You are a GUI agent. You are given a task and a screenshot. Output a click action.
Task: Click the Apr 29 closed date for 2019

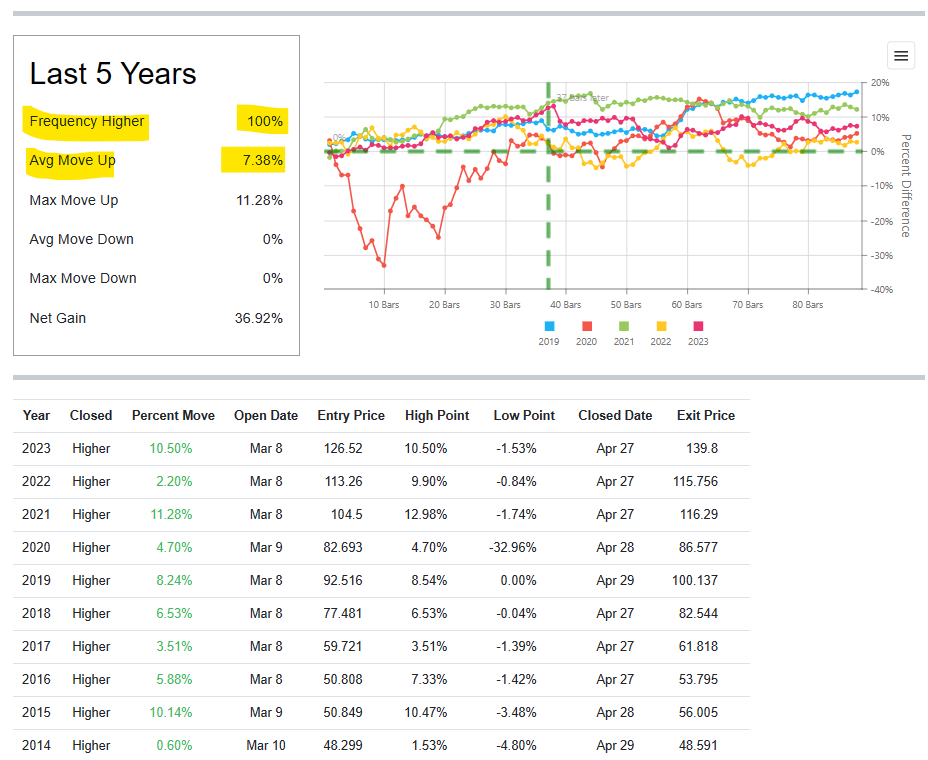coord(615,581)
